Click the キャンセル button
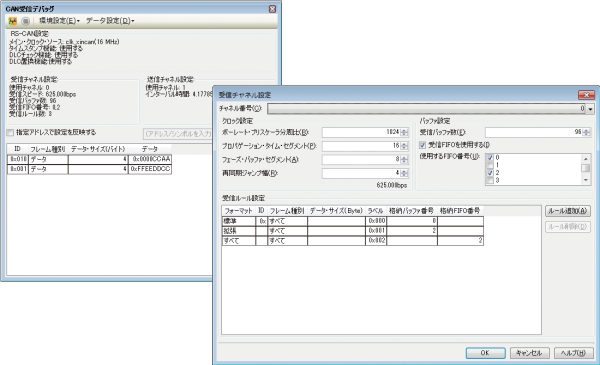Viewport: 600px width, 365px height. pyautogui.click(x=529, y=353)
